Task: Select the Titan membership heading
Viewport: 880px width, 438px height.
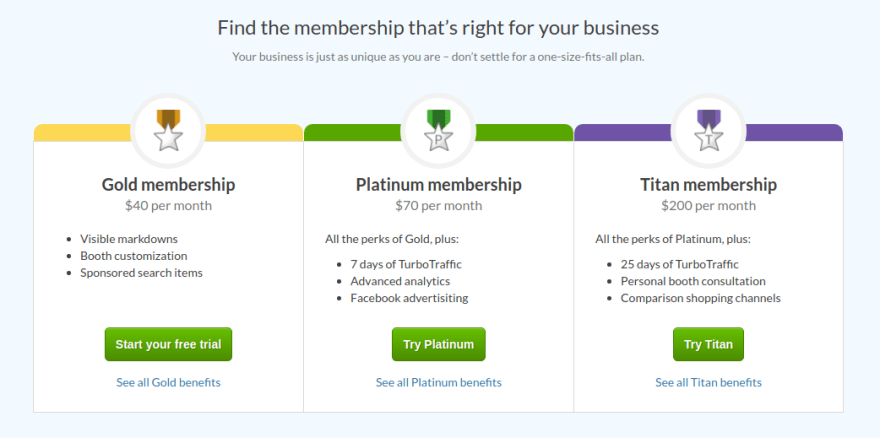Action: 708,185
